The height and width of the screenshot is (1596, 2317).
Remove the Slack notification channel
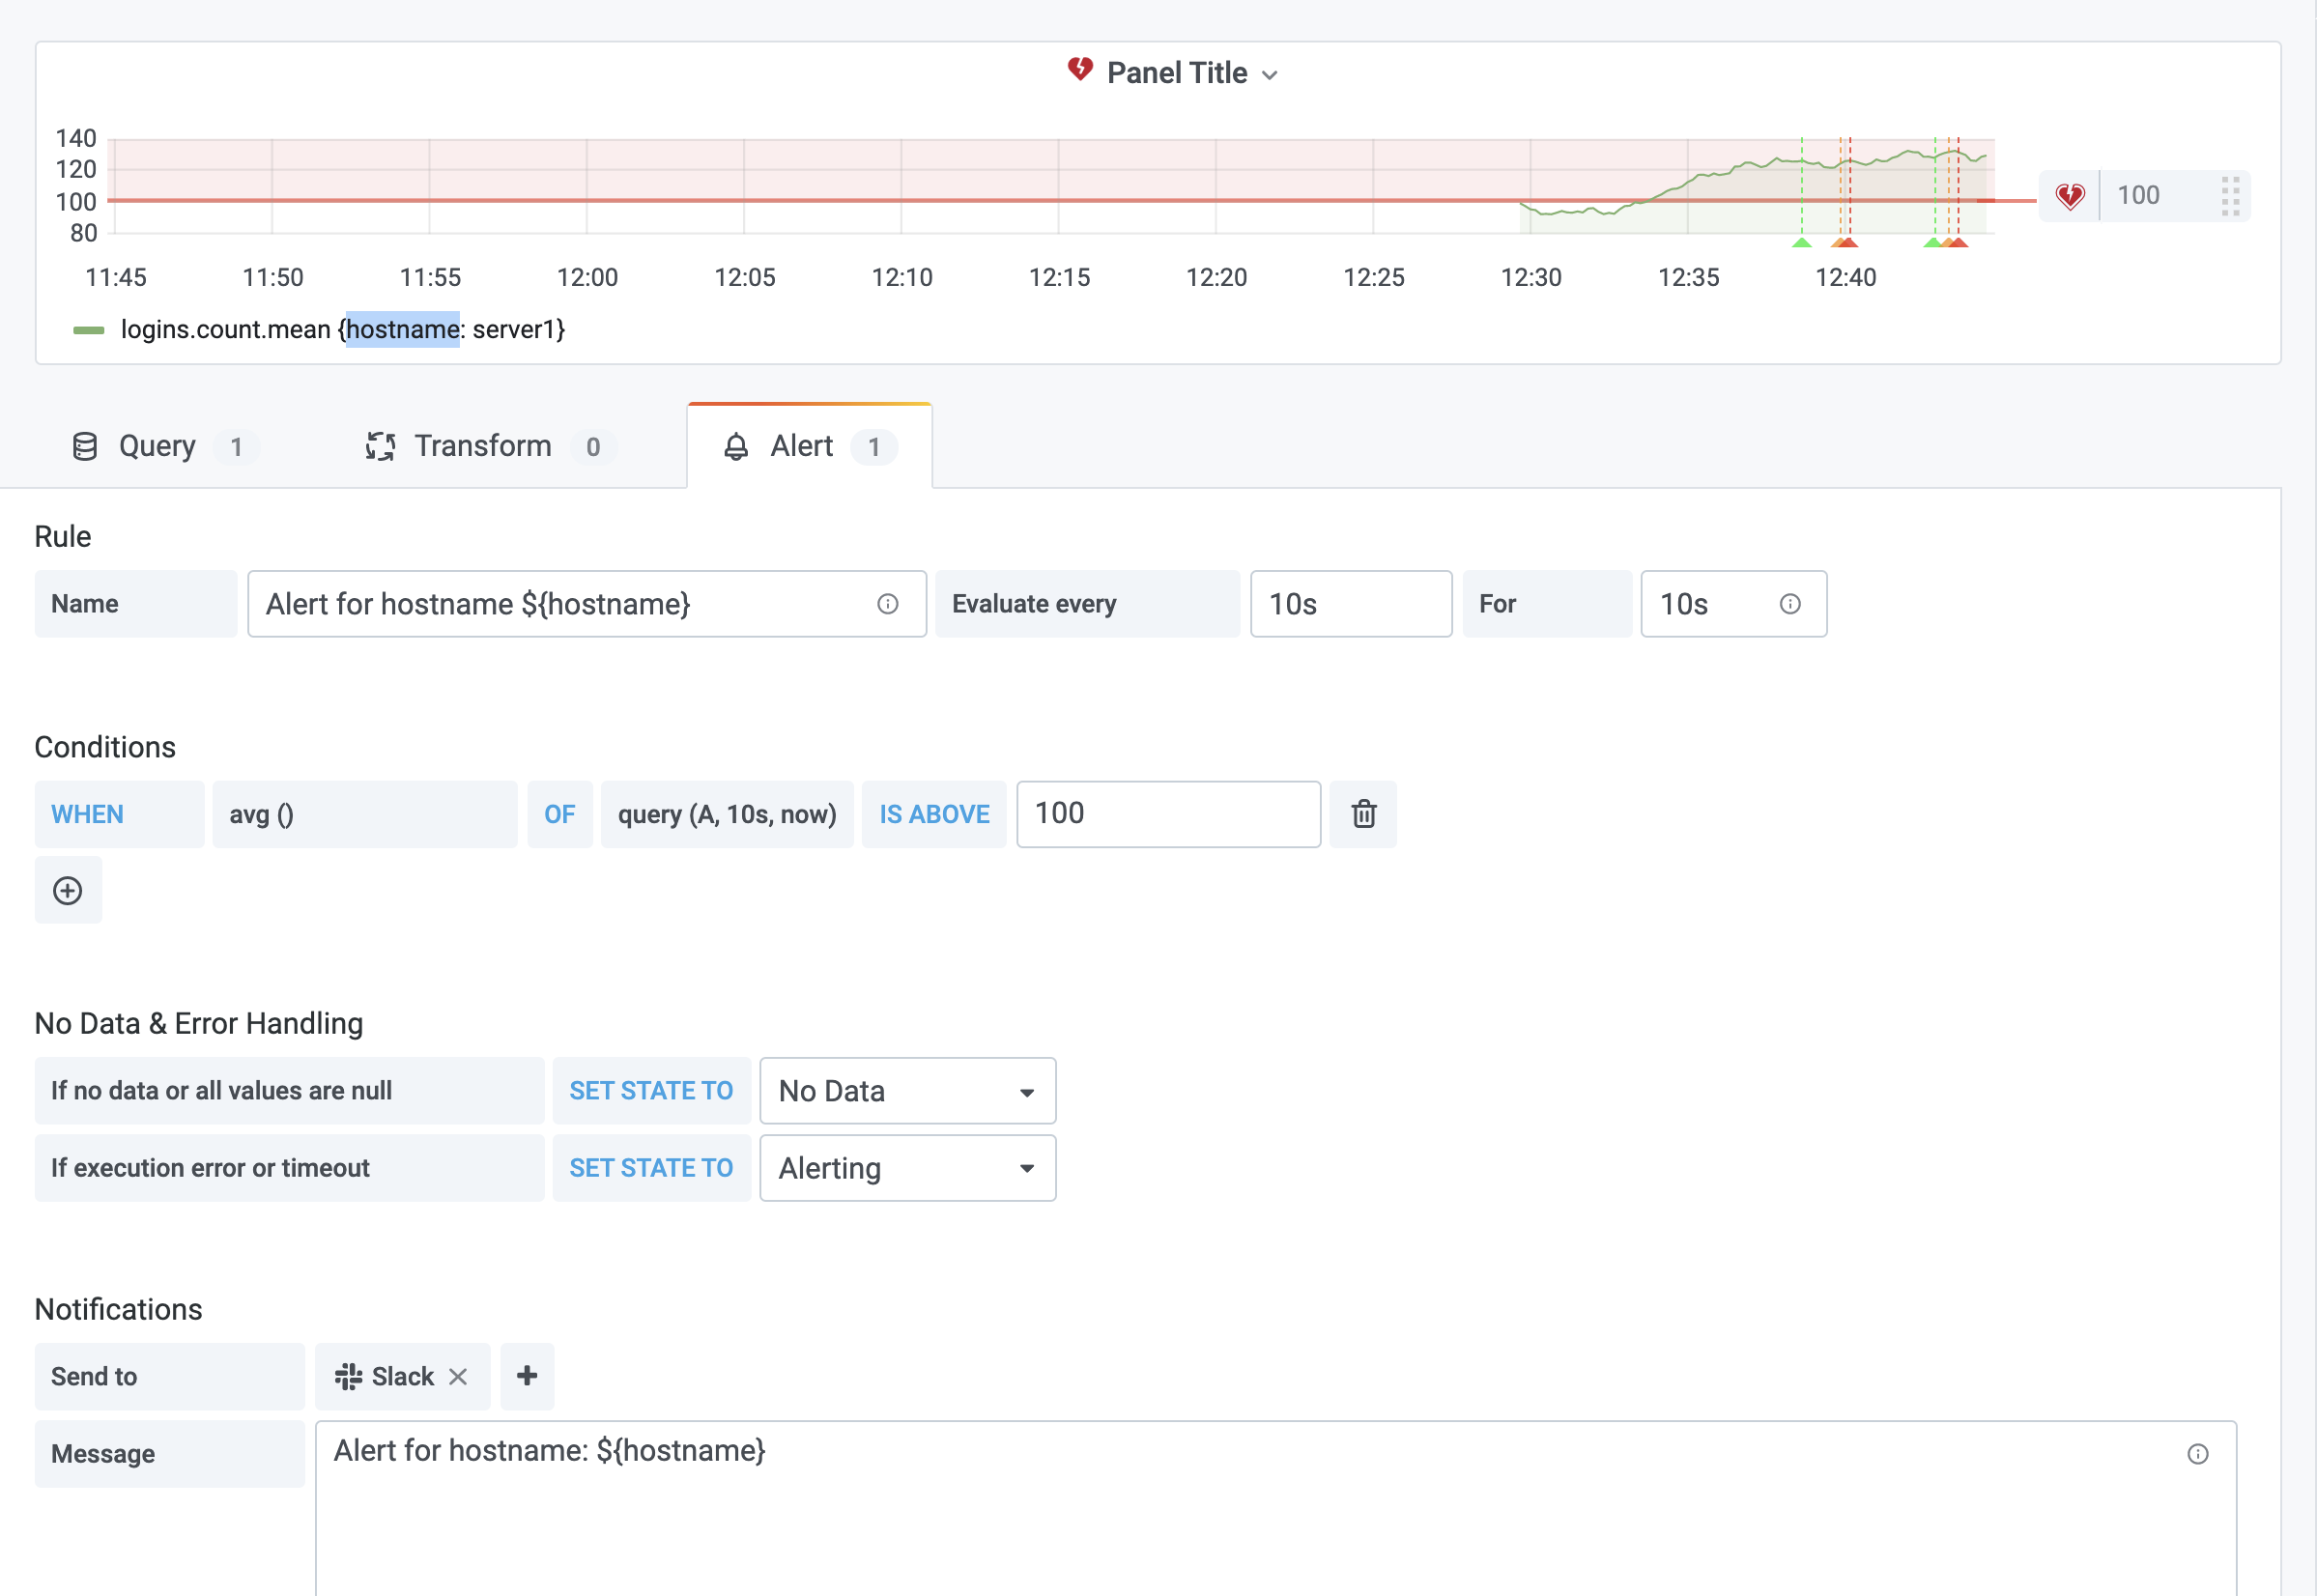(459, 1376)
